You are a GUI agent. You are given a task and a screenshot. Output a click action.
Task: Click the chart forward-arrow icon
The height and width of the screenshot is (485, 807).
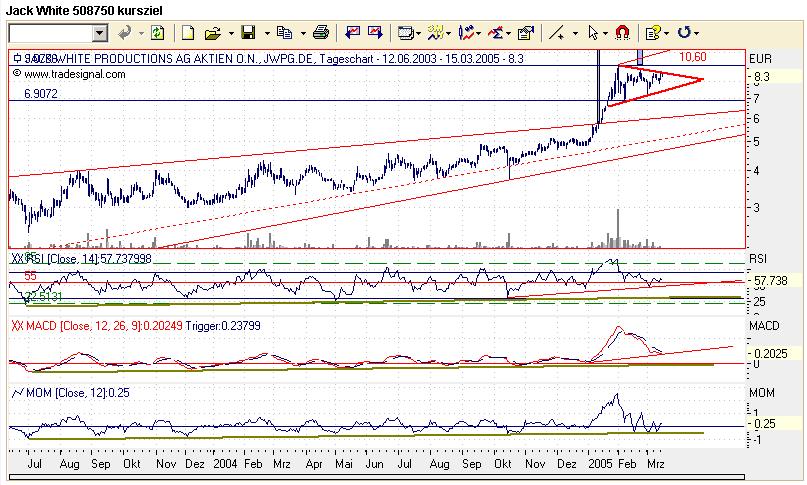point(375,33)
